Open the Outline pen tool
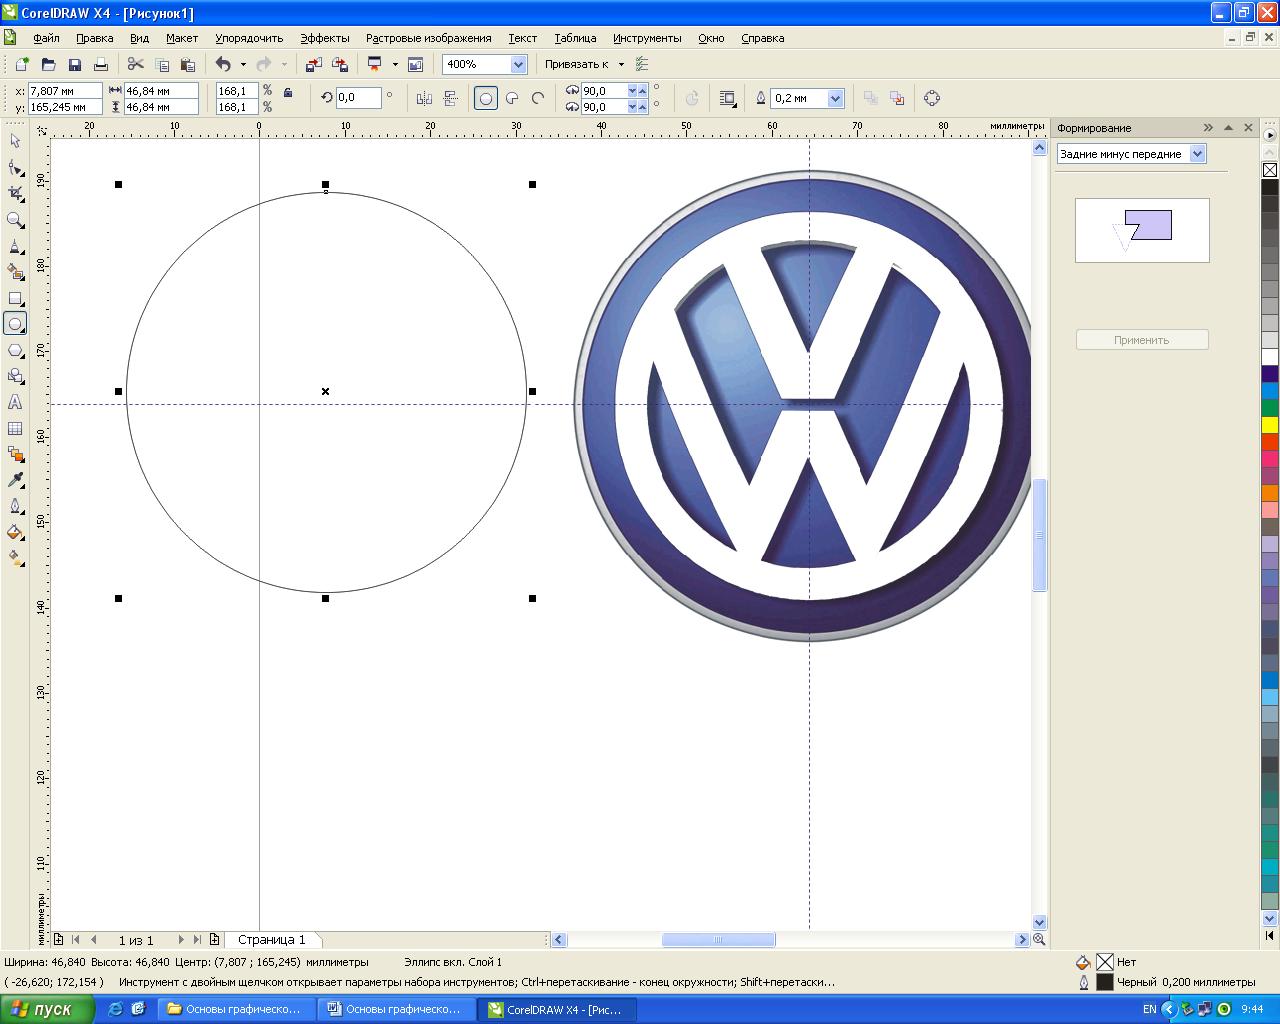This screenshot has height=1024, width=1280. pyautogui.click(x=15, y=506)
